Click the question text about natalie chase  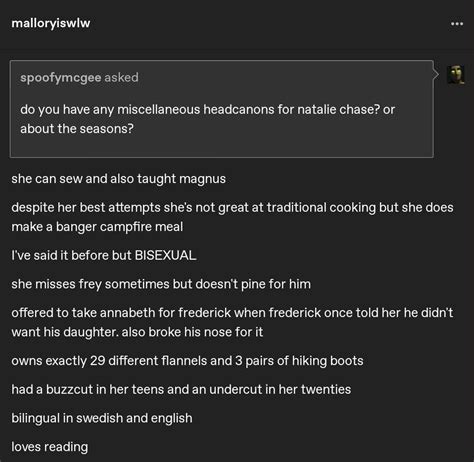tap(207, 119)
